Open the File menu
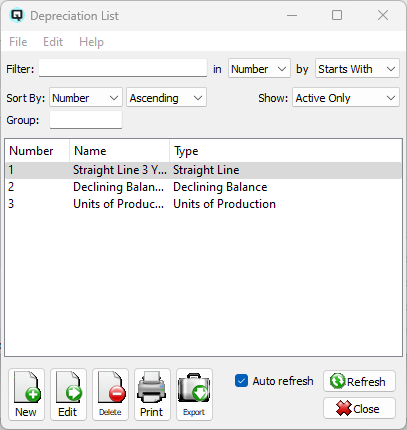This screenshot has width=407, height=430. [x=18, y=42]
